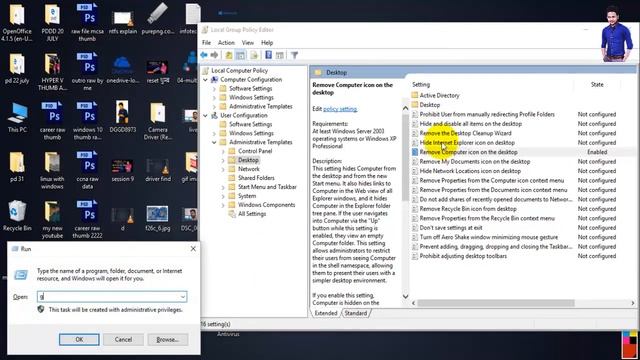The height and width of the screenshot is (360, 640).
Task: Select 'Local Computer Policy' root node
Action: (240, 71)
